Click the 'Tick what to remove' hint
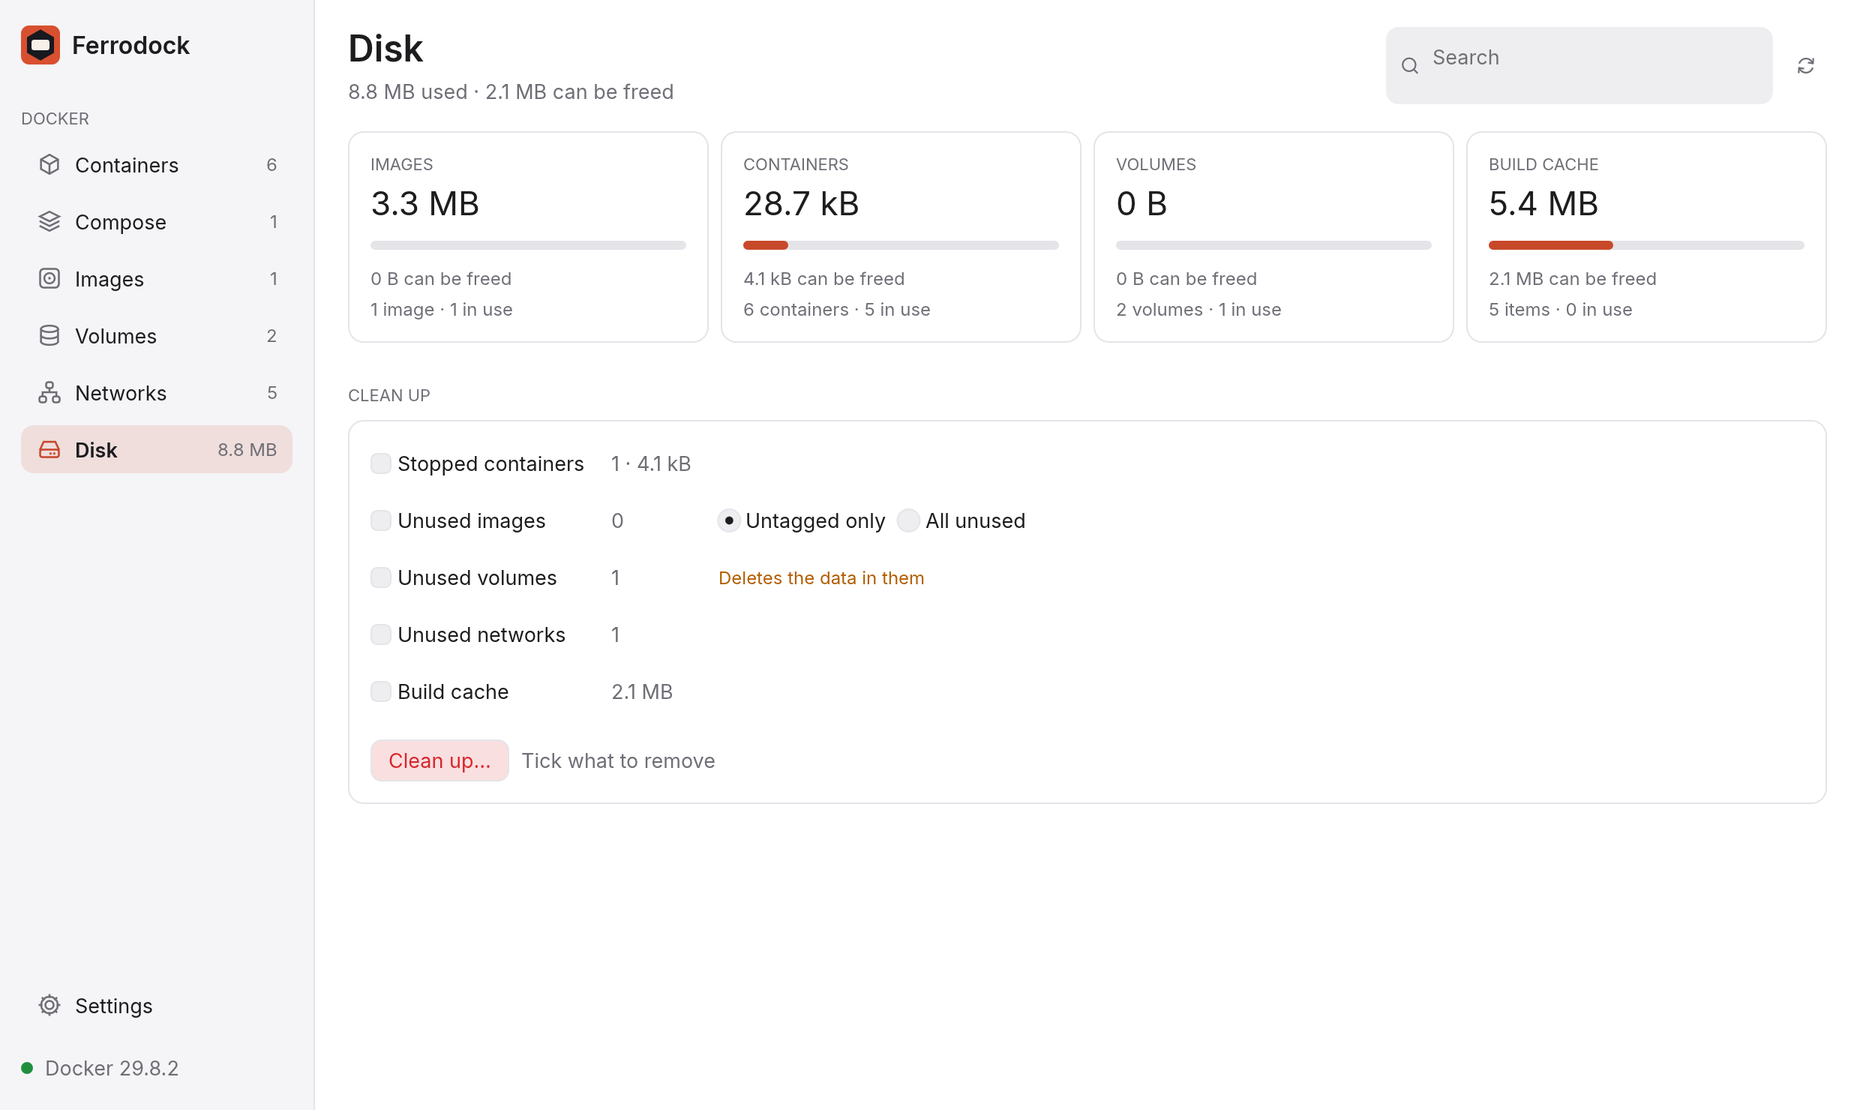 (x=618, y=761)
